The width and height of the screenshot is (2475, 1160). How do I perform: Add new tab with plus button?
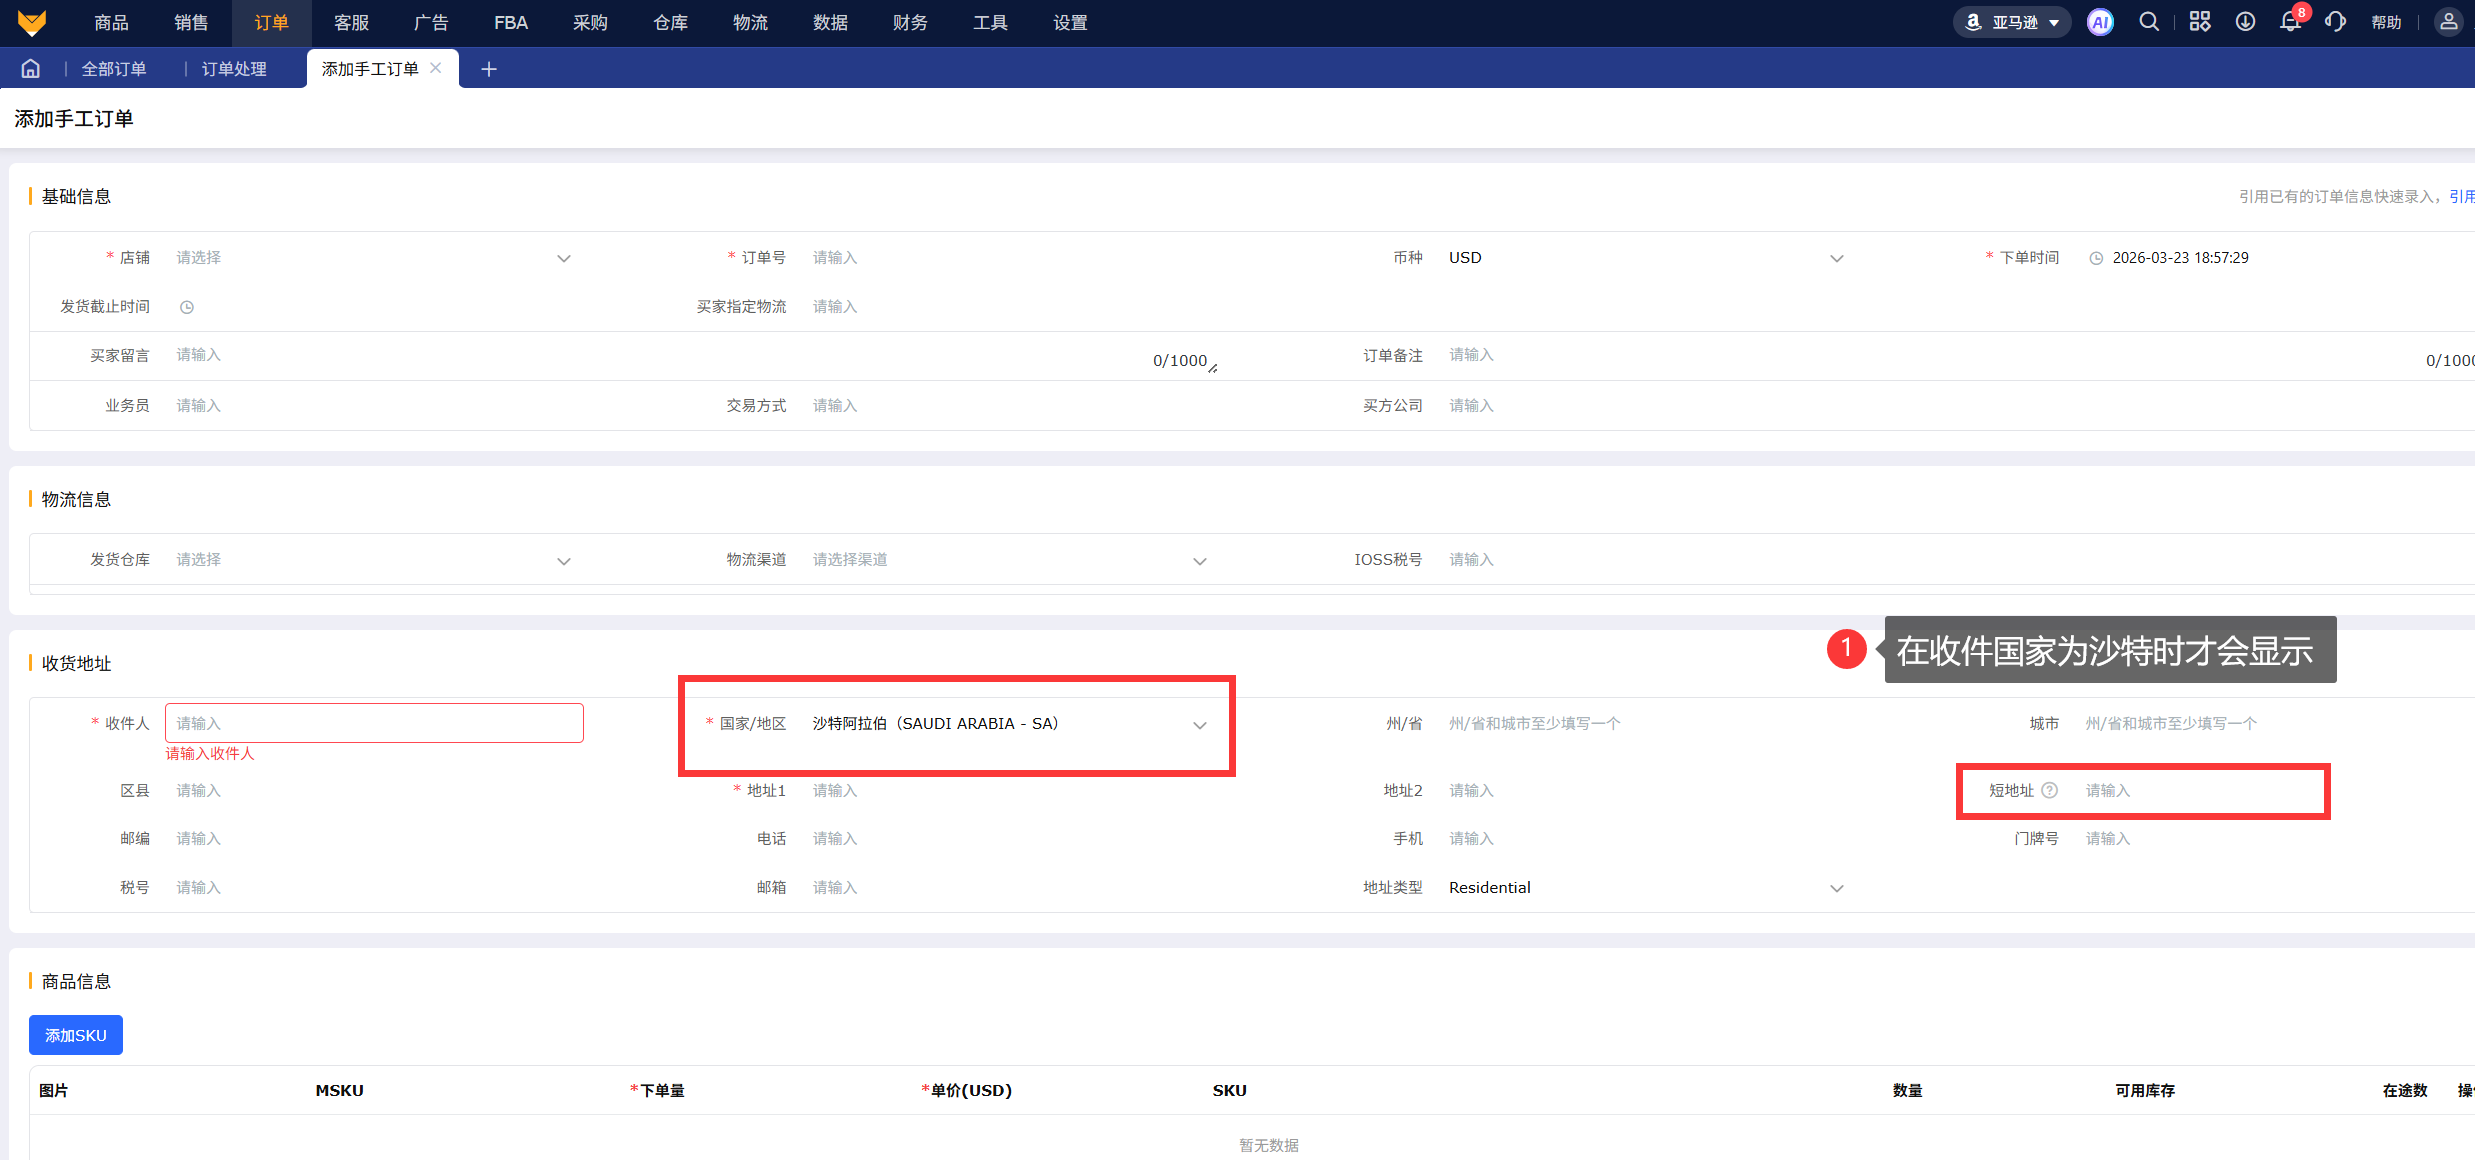[489, 68]
